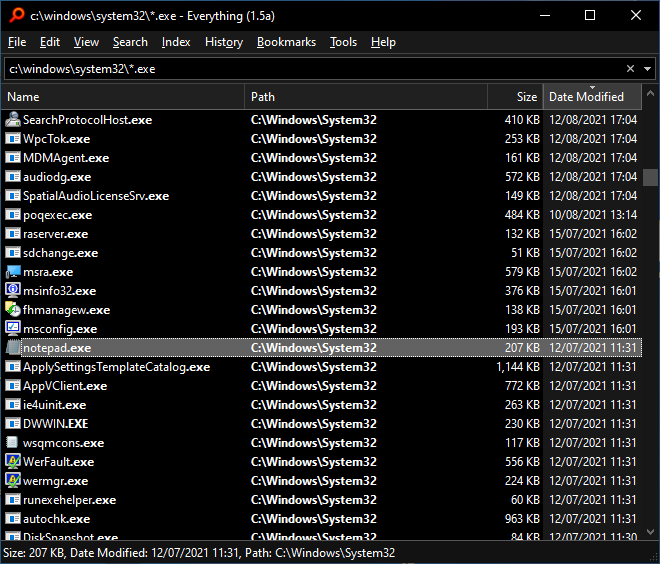The image size is (660, 564).
Task: Open the search history dropdown arrow
Action: 647,69
